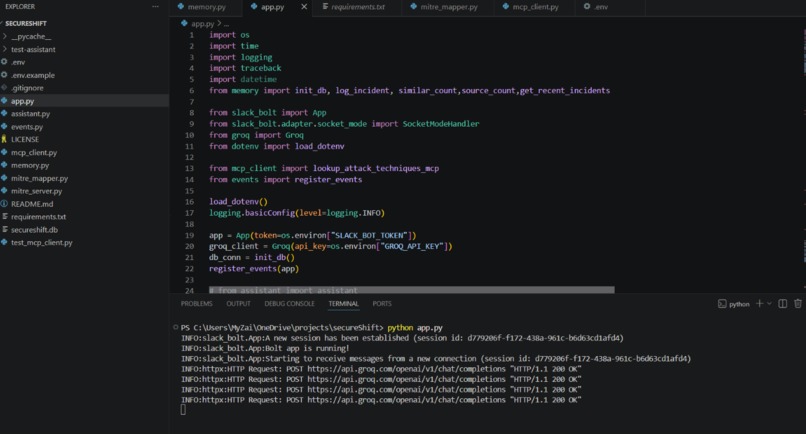This screenshot has height=434, width=806.
Task: Click the file icon beside secureshift.db
Action: (4, 229)
